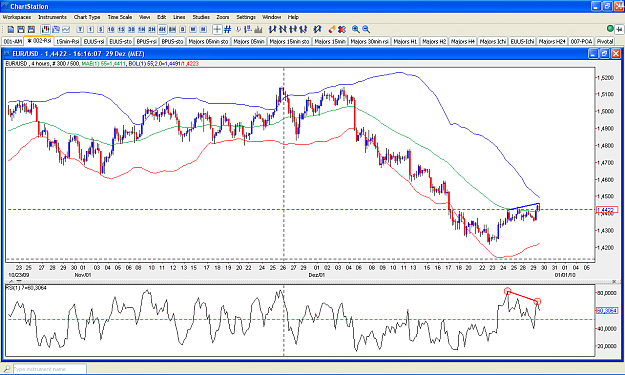
Task: Switch to daily D timeframe button
Action: coord(183,29)
